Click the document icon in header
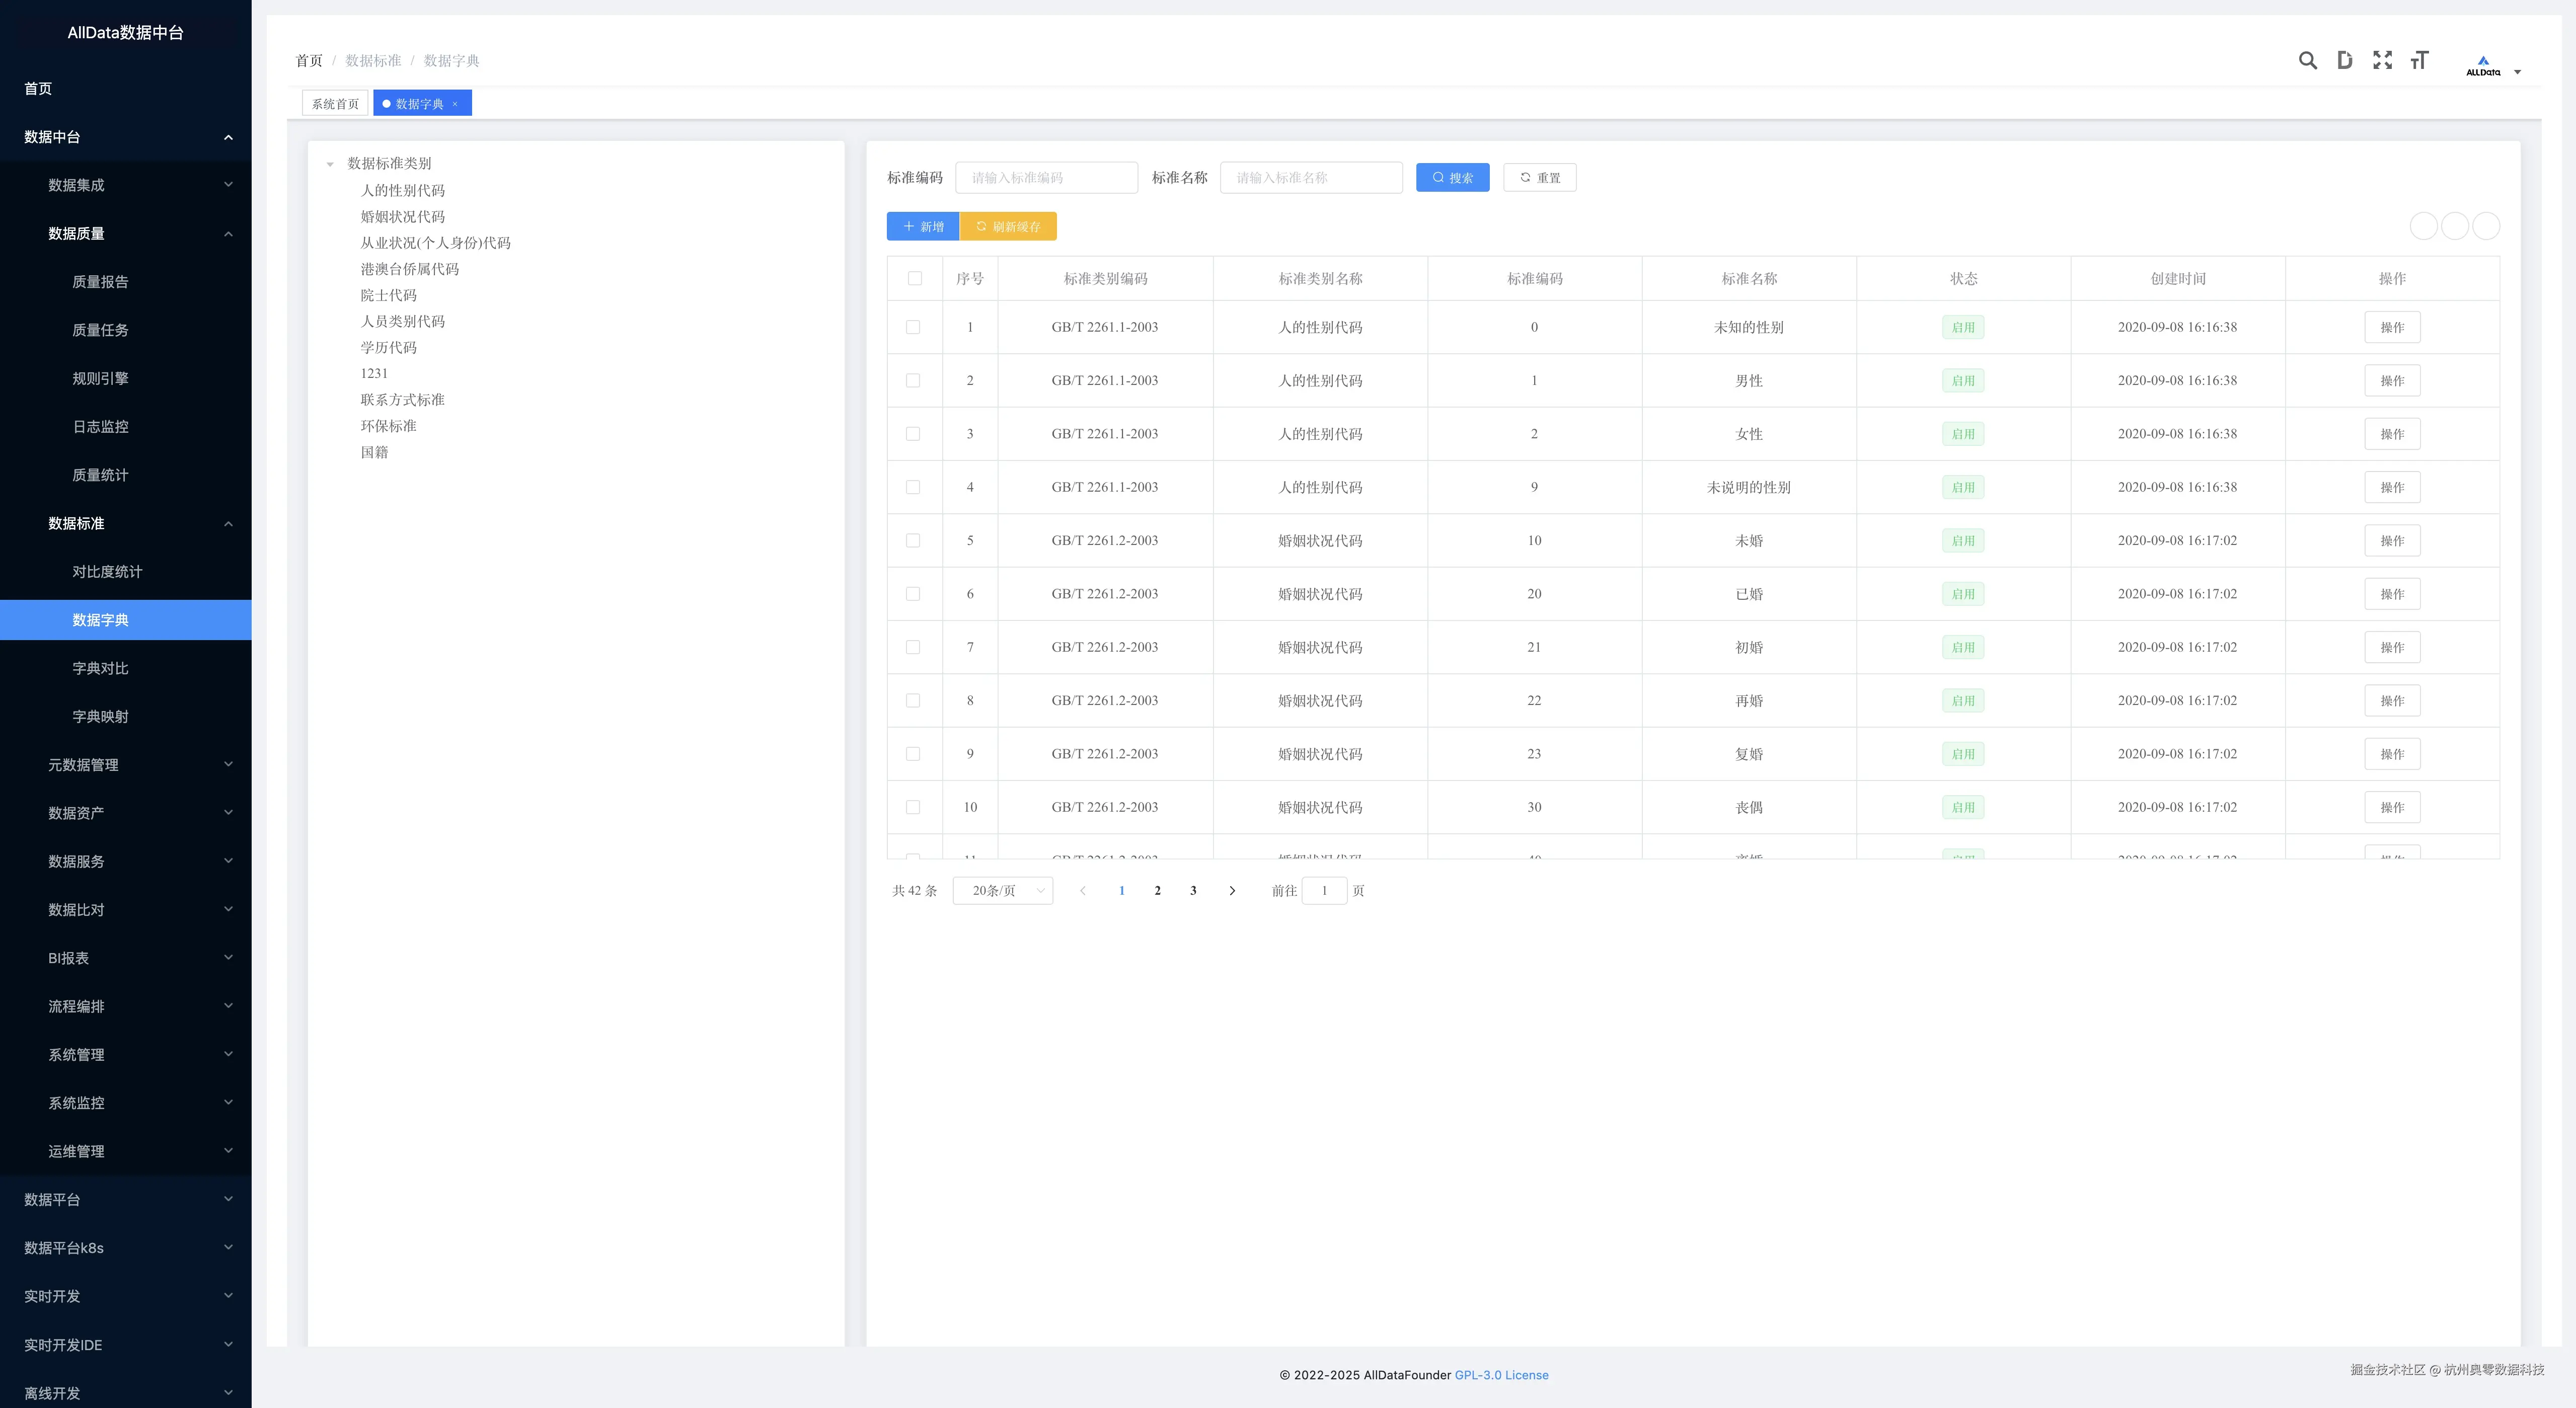 [x=2344, y=60]
